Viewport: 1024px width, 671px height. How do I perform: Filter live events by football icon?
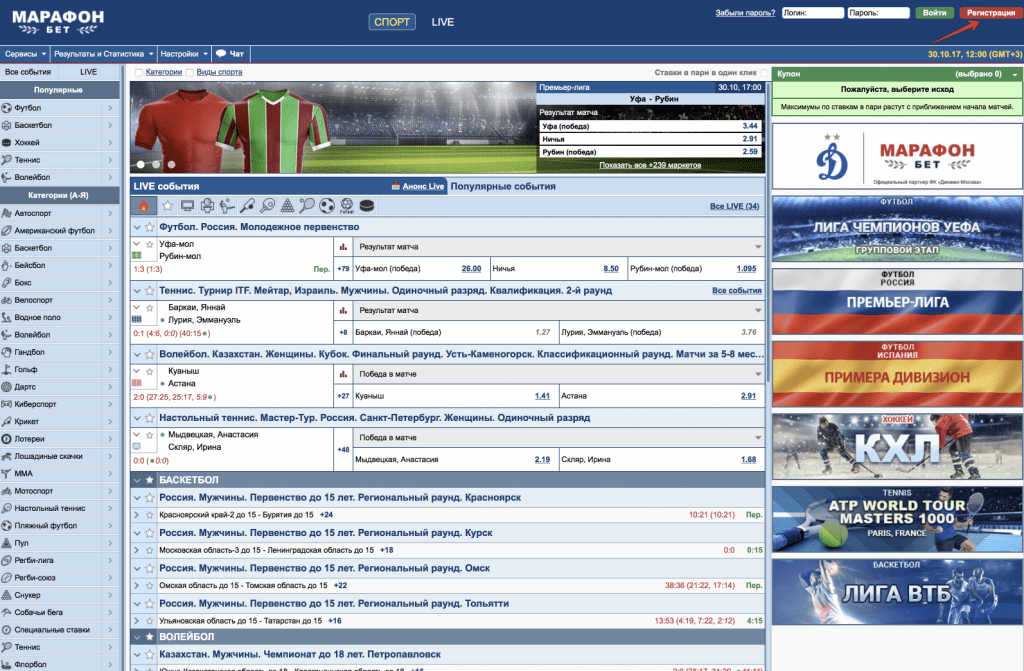click(326, 205)
